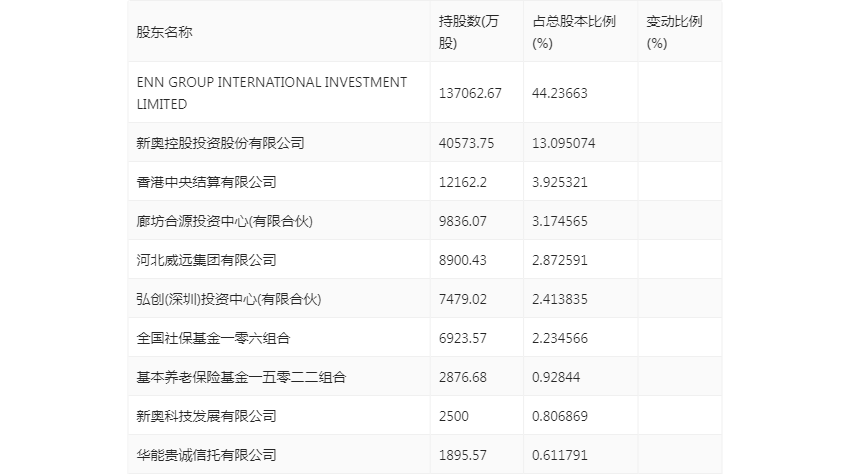Select shareholder 弘创(深圳)投资中心(有限合伙)
This screenshot has height=474, width=850.
click(229, 299)
